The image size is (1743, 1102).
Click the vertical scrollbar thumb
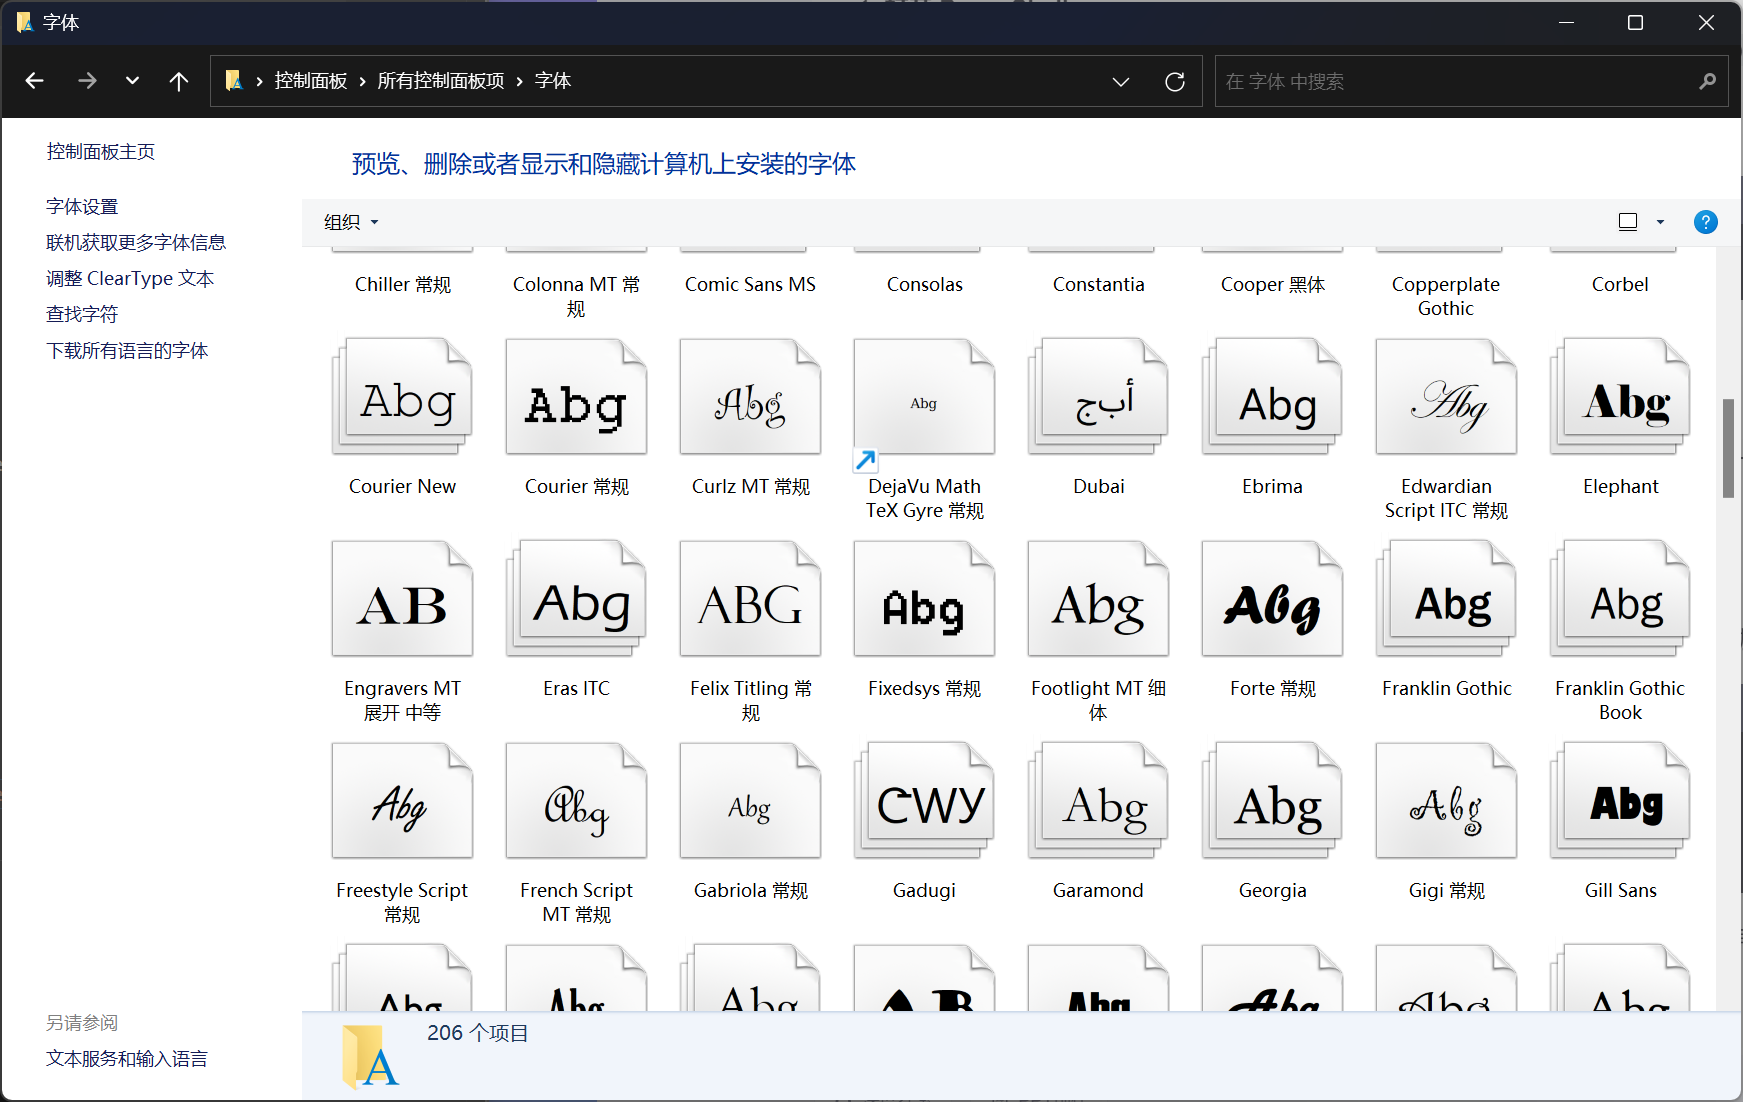point(1728,448)
